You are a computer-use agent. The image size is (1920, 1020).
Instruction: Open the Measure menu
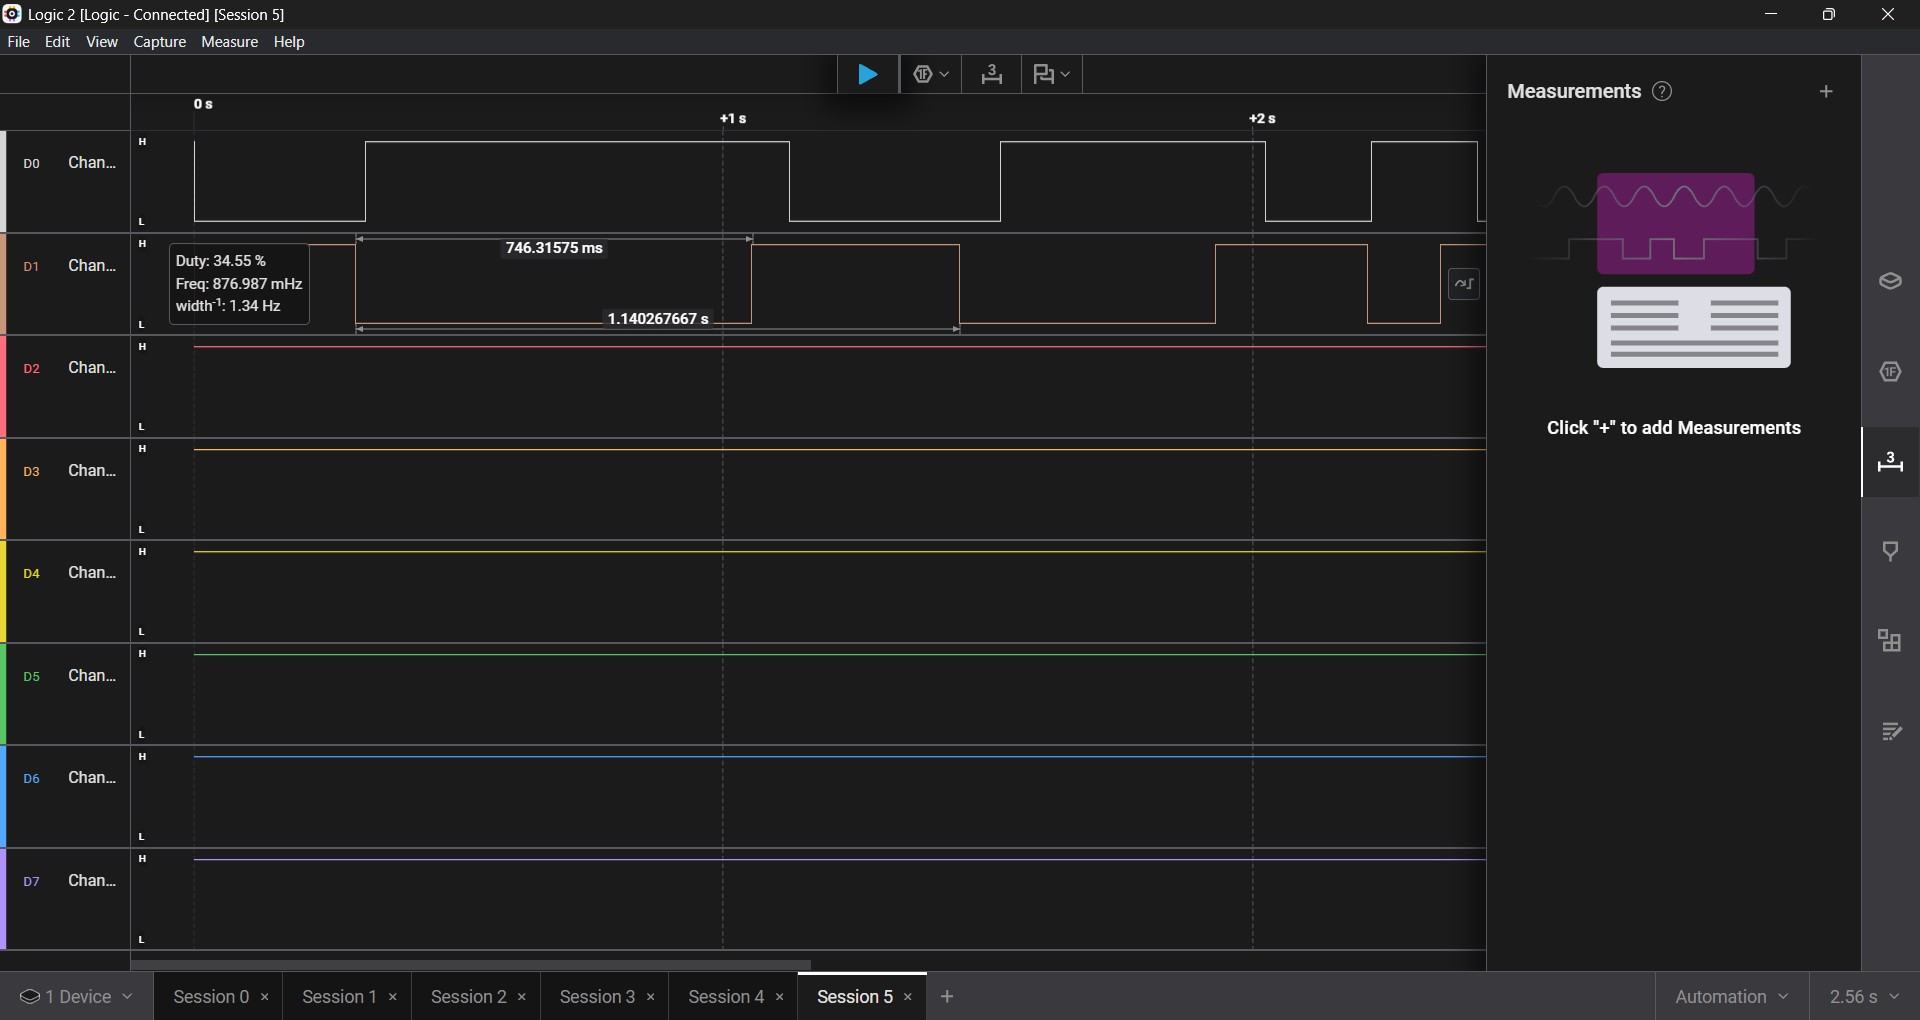[x=229, y=42]
